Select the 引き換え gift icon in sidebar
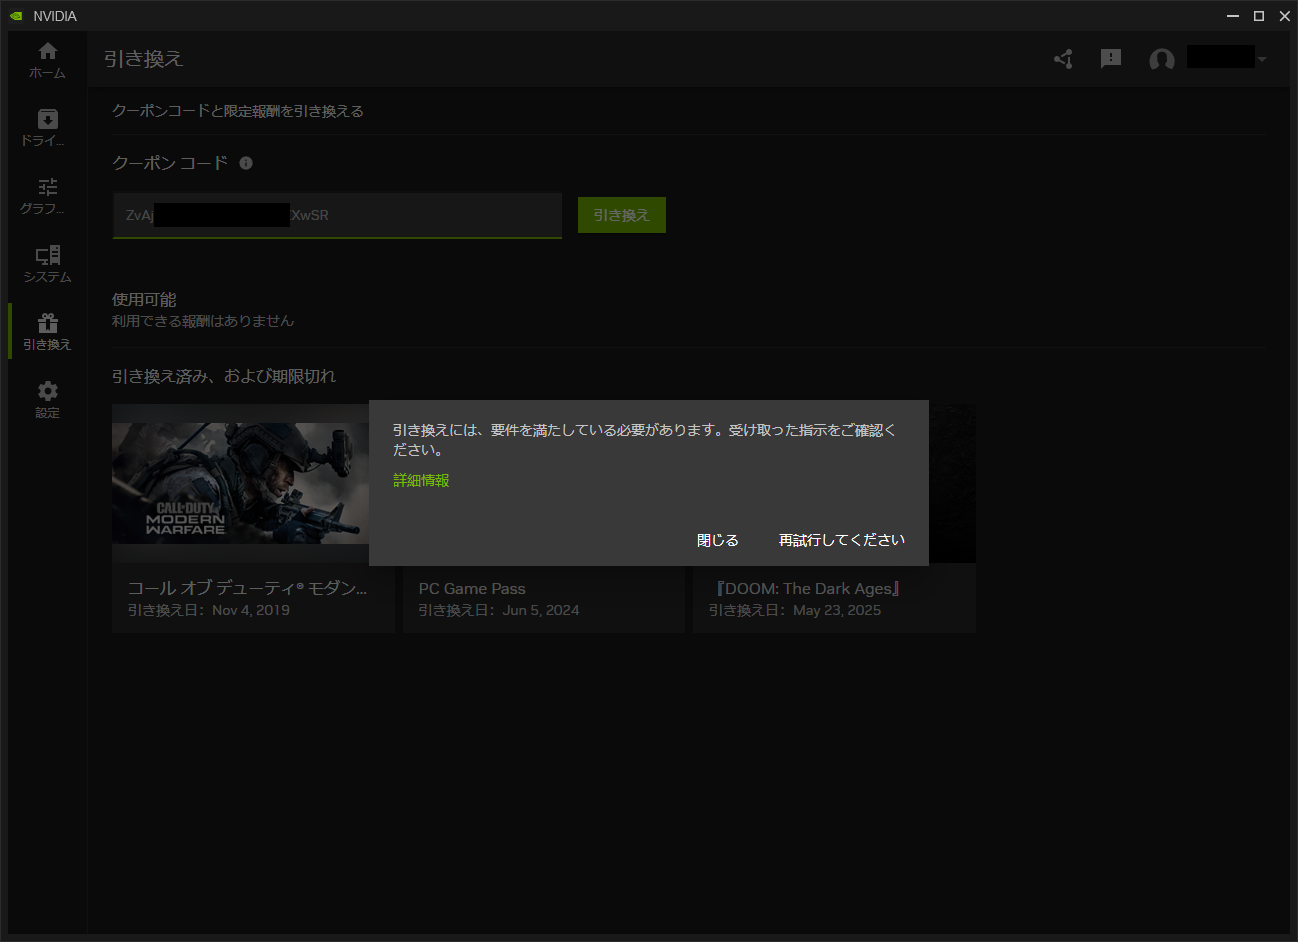Screen dimensions: 1298x942 coord(47,323)
